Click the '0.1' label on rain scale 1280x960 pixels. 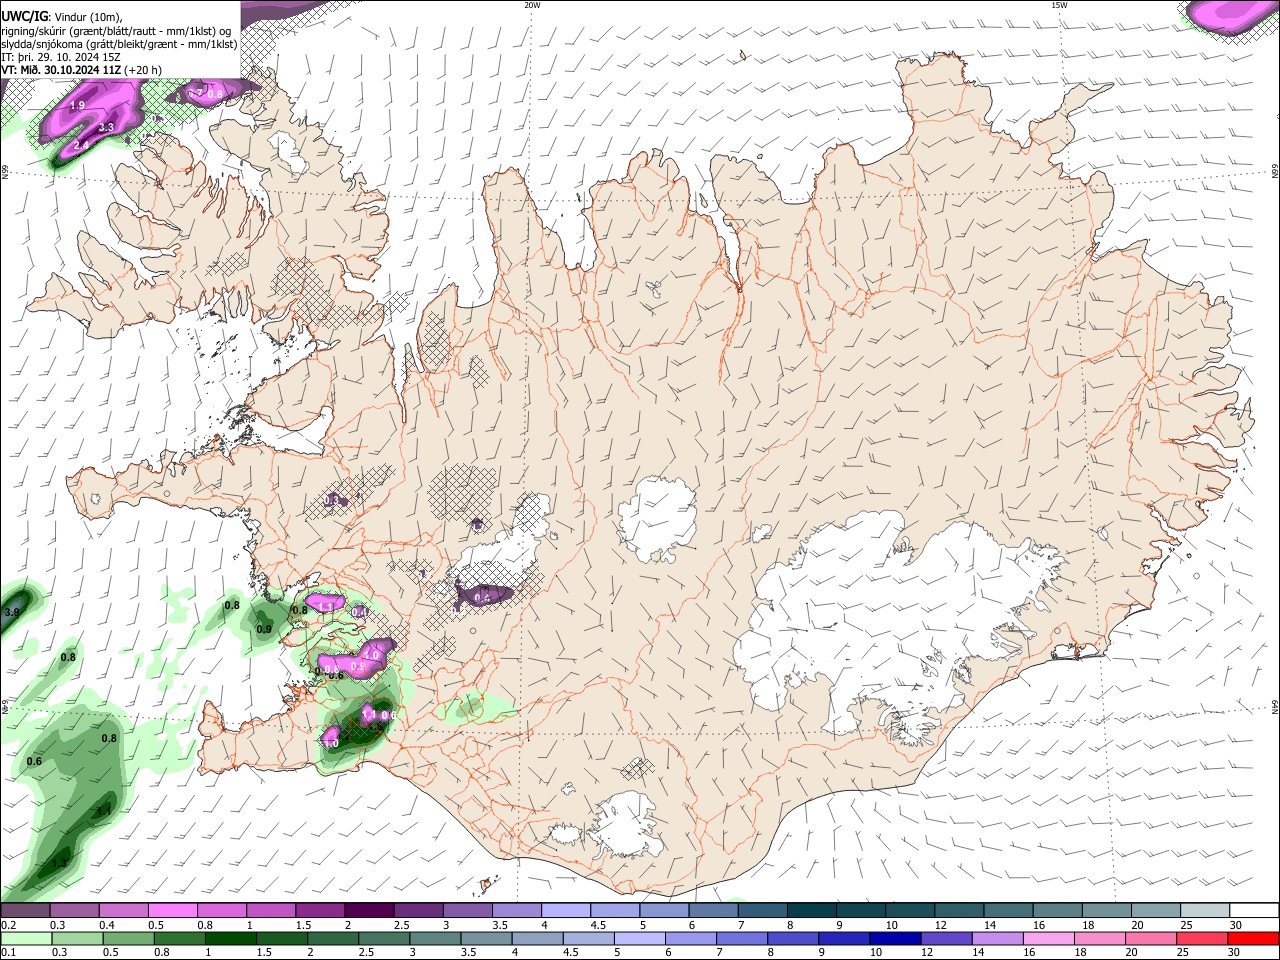pos(7,952)
